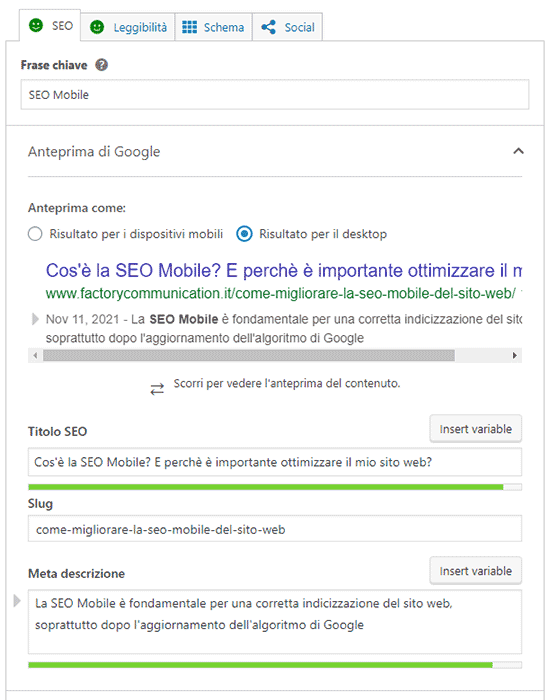The width and height of the screenshot is (550, 700).
Task: Click the Schema grid icon
Action: [x=189, y=27]
